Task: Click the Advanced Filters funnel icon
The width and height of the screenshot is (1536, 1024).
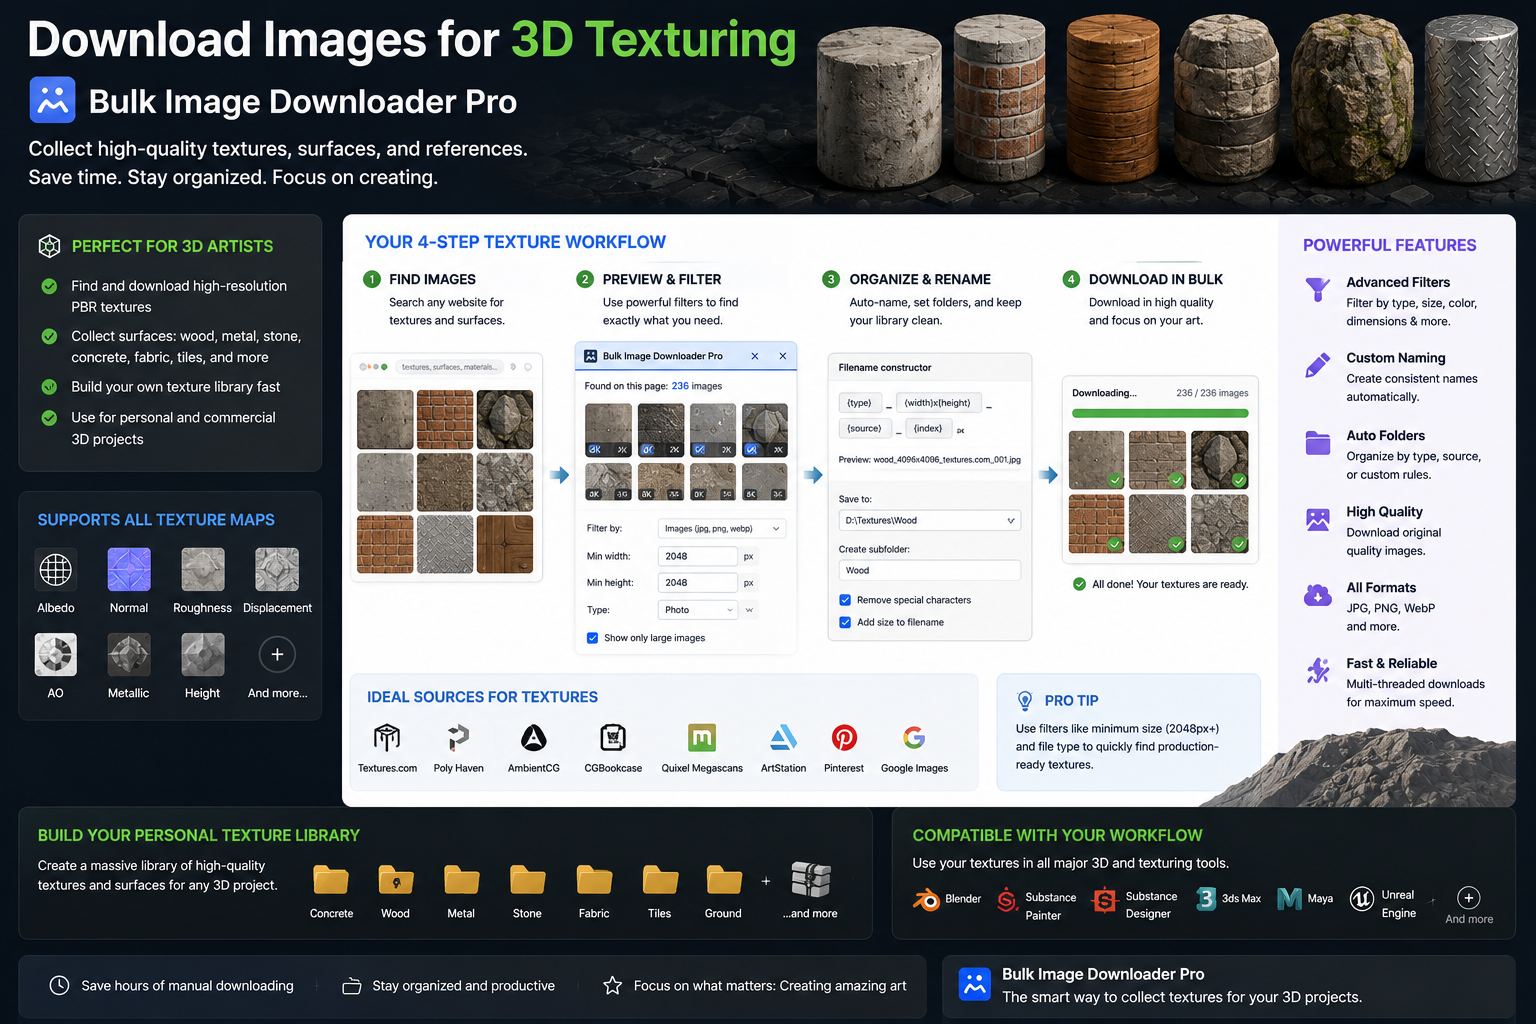Action: pos(1318,290)
